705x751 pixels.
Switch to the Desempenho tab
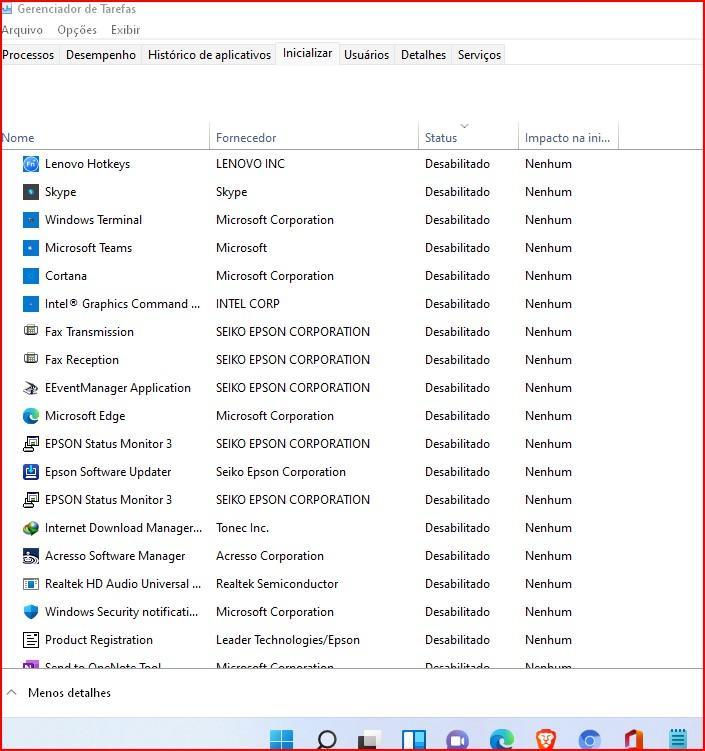coord(101,55)
